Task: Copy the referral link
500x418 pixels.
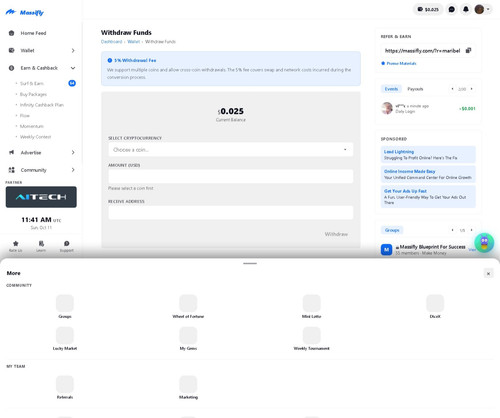Action: 468,50
